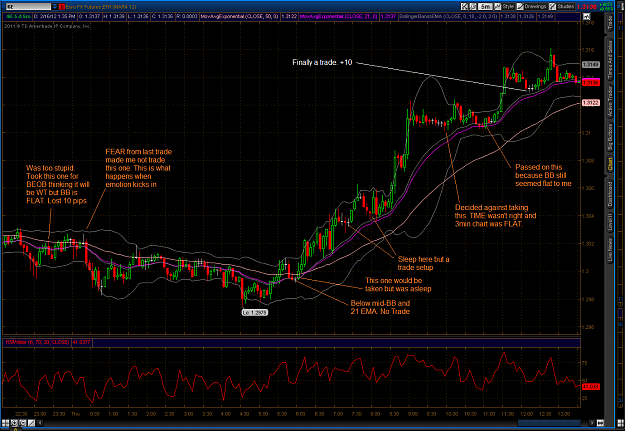Open the Big Buttons sidebar tab
Image resolution: width=625 pixels, height=431 pixels.
coord(610,137)
